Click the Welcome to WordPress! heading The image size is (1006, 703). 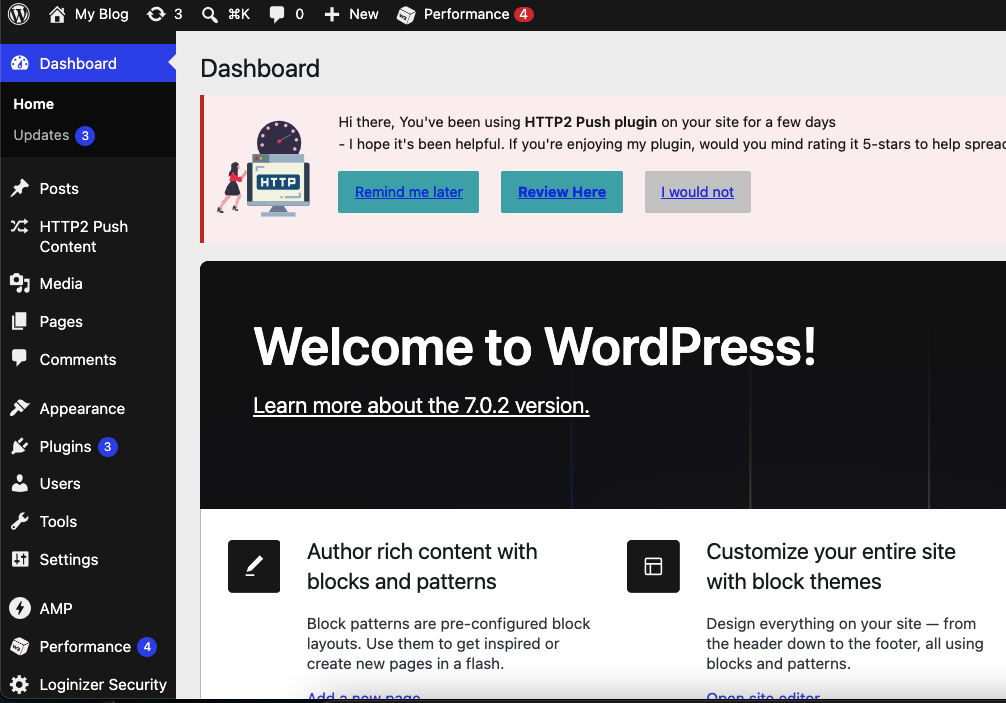(x=534, y=346)
